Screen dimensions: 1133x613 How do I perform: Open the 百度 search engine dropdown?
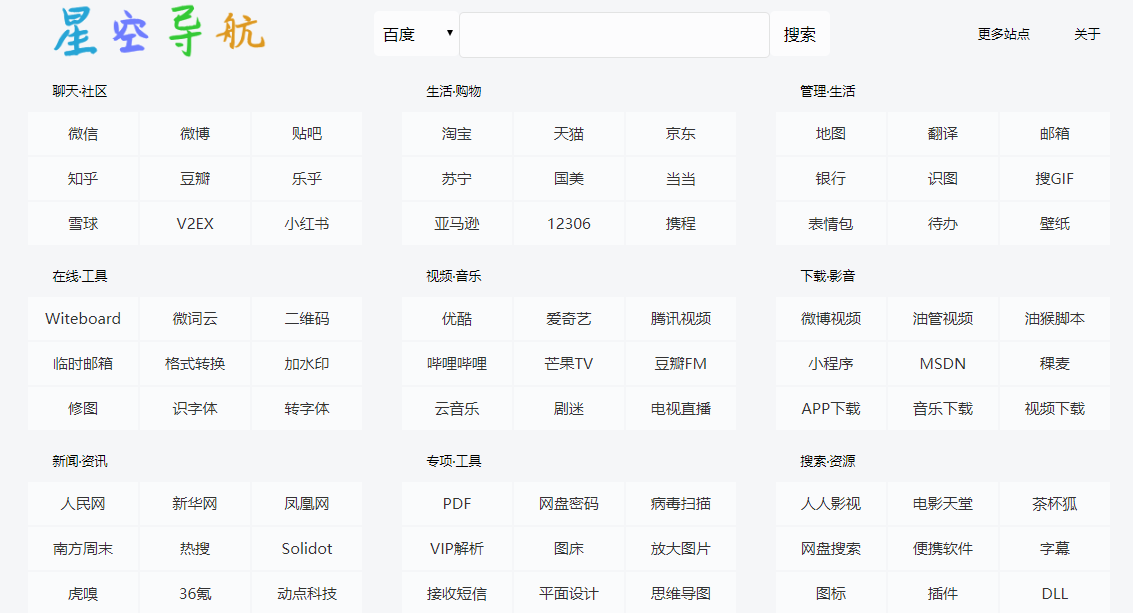pyautogui.click(x=416, y=34)
